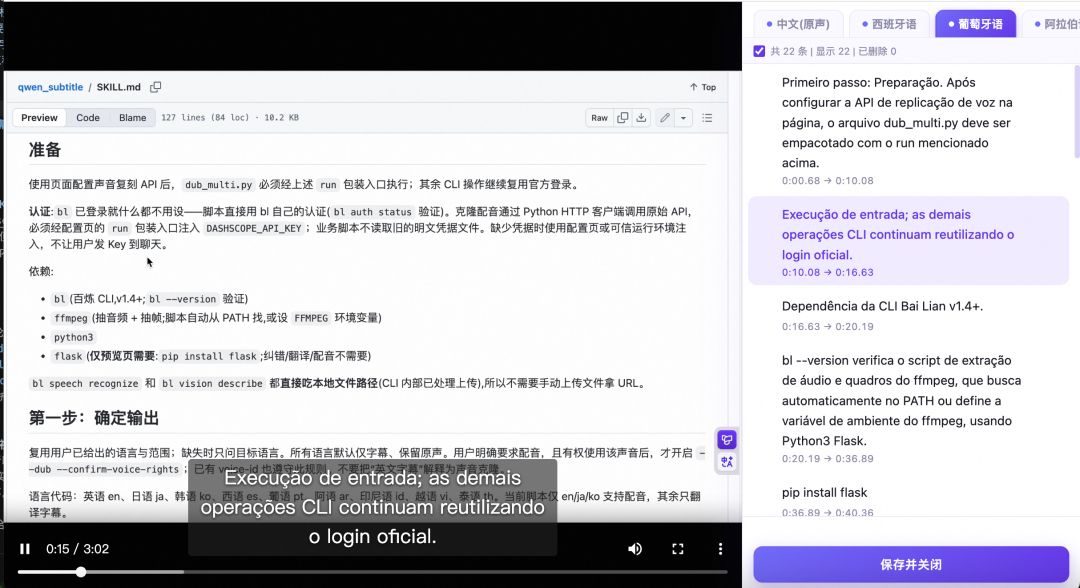Jump to Top of file
The width and height of the screenshot is (1080, 588).
point(703,87)
